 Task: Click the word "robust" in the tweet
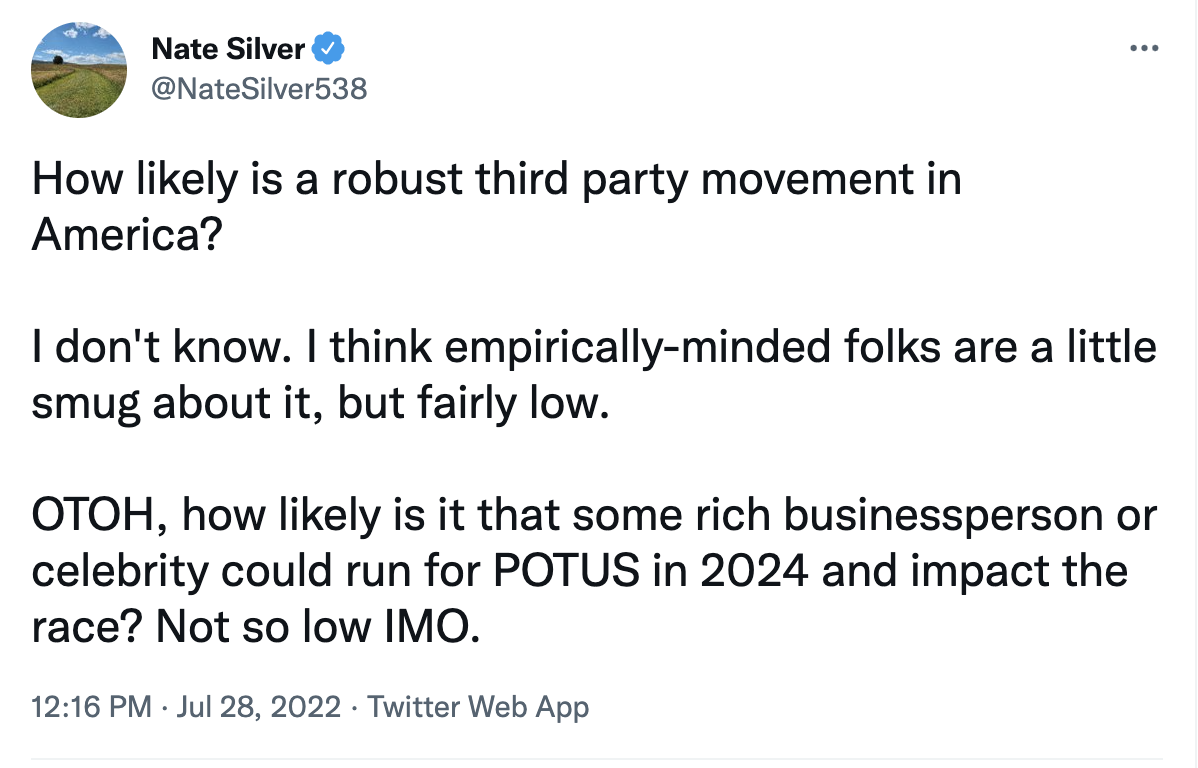pos(397,180)
